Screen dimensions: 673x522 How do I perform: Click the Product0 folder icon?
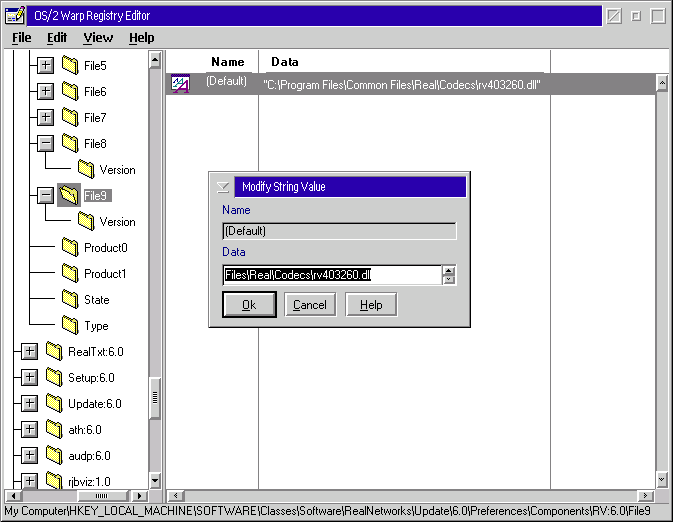[70, 248]
